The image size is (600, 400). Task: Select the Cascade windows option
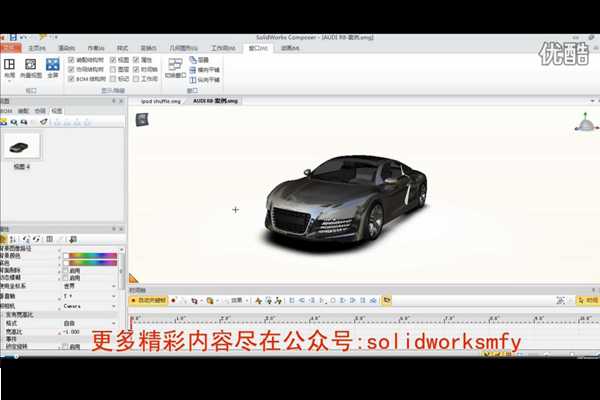[199, 60]
